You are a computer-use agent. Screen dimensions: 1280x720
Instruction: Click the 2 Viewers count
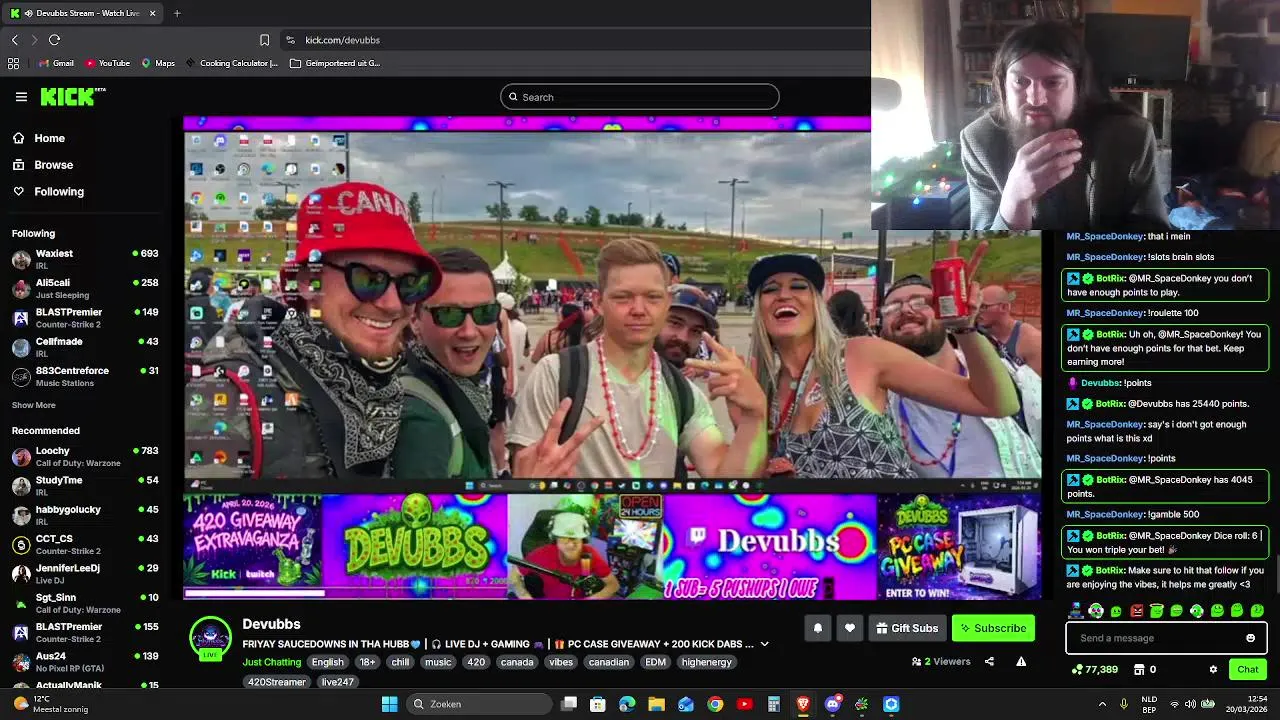[x=941, y=661]
